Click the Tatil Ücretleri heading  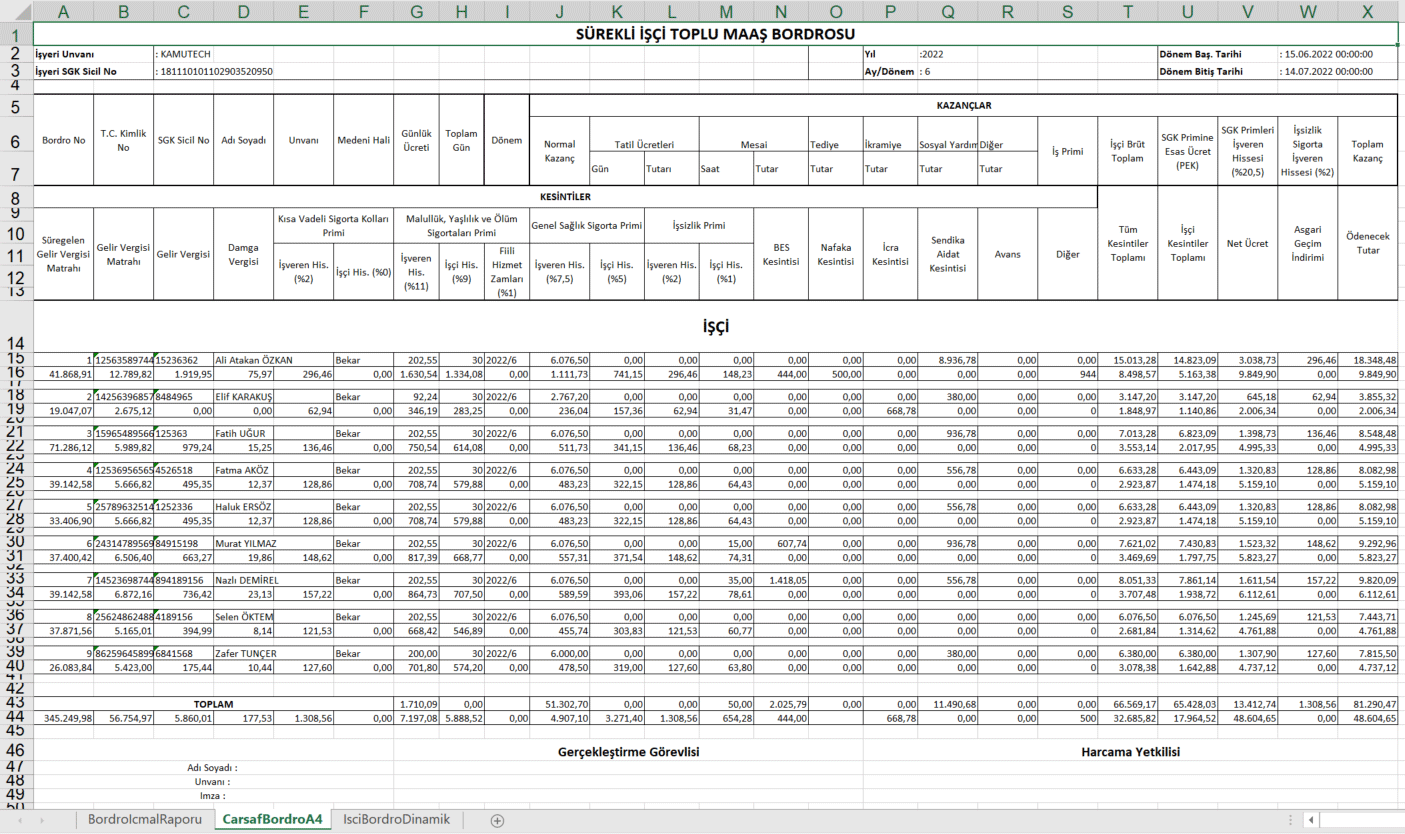coord(644,145)
